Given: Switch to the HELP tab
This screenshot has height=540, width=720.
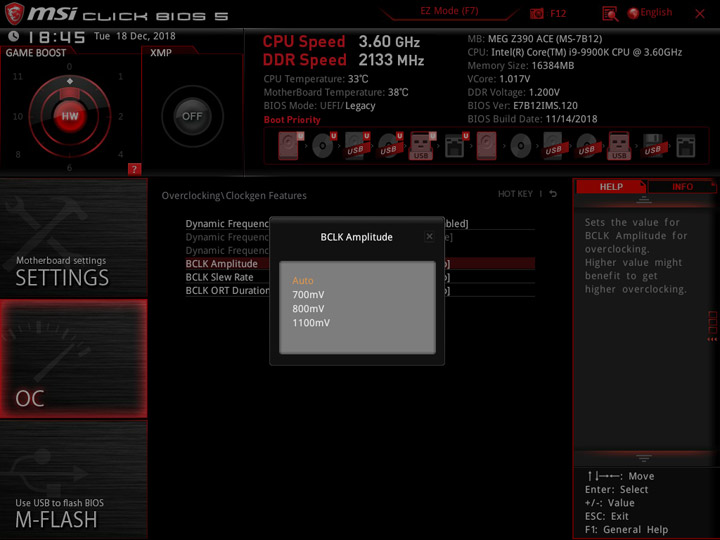Looking at the screenshot, I should point(611,187).
